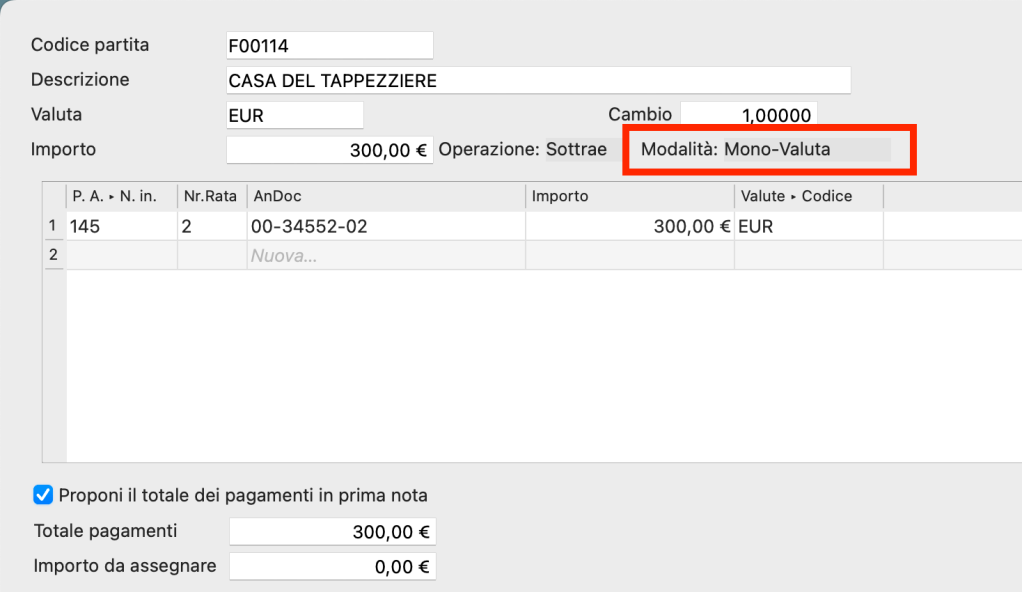1022x592 pixels.
Task: Click the Importo da assegnare field
Action: tap(332, 567)
